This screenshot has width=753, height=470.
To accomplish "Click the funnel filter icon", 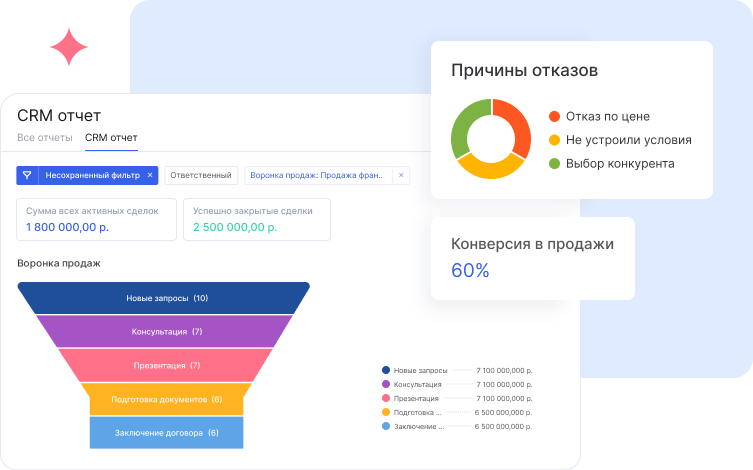I will tap(27, 175).
